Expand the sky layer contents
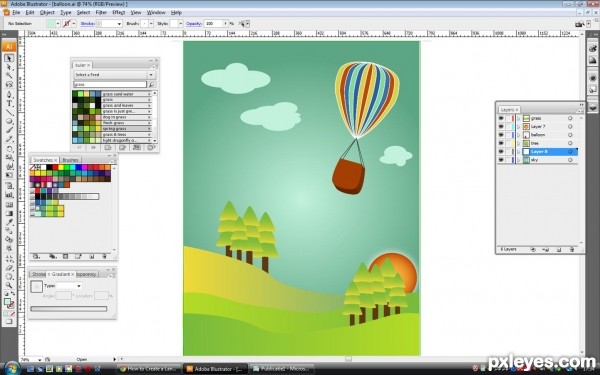The height and width of the screenshot is (375, 600). tap(519, 160)
